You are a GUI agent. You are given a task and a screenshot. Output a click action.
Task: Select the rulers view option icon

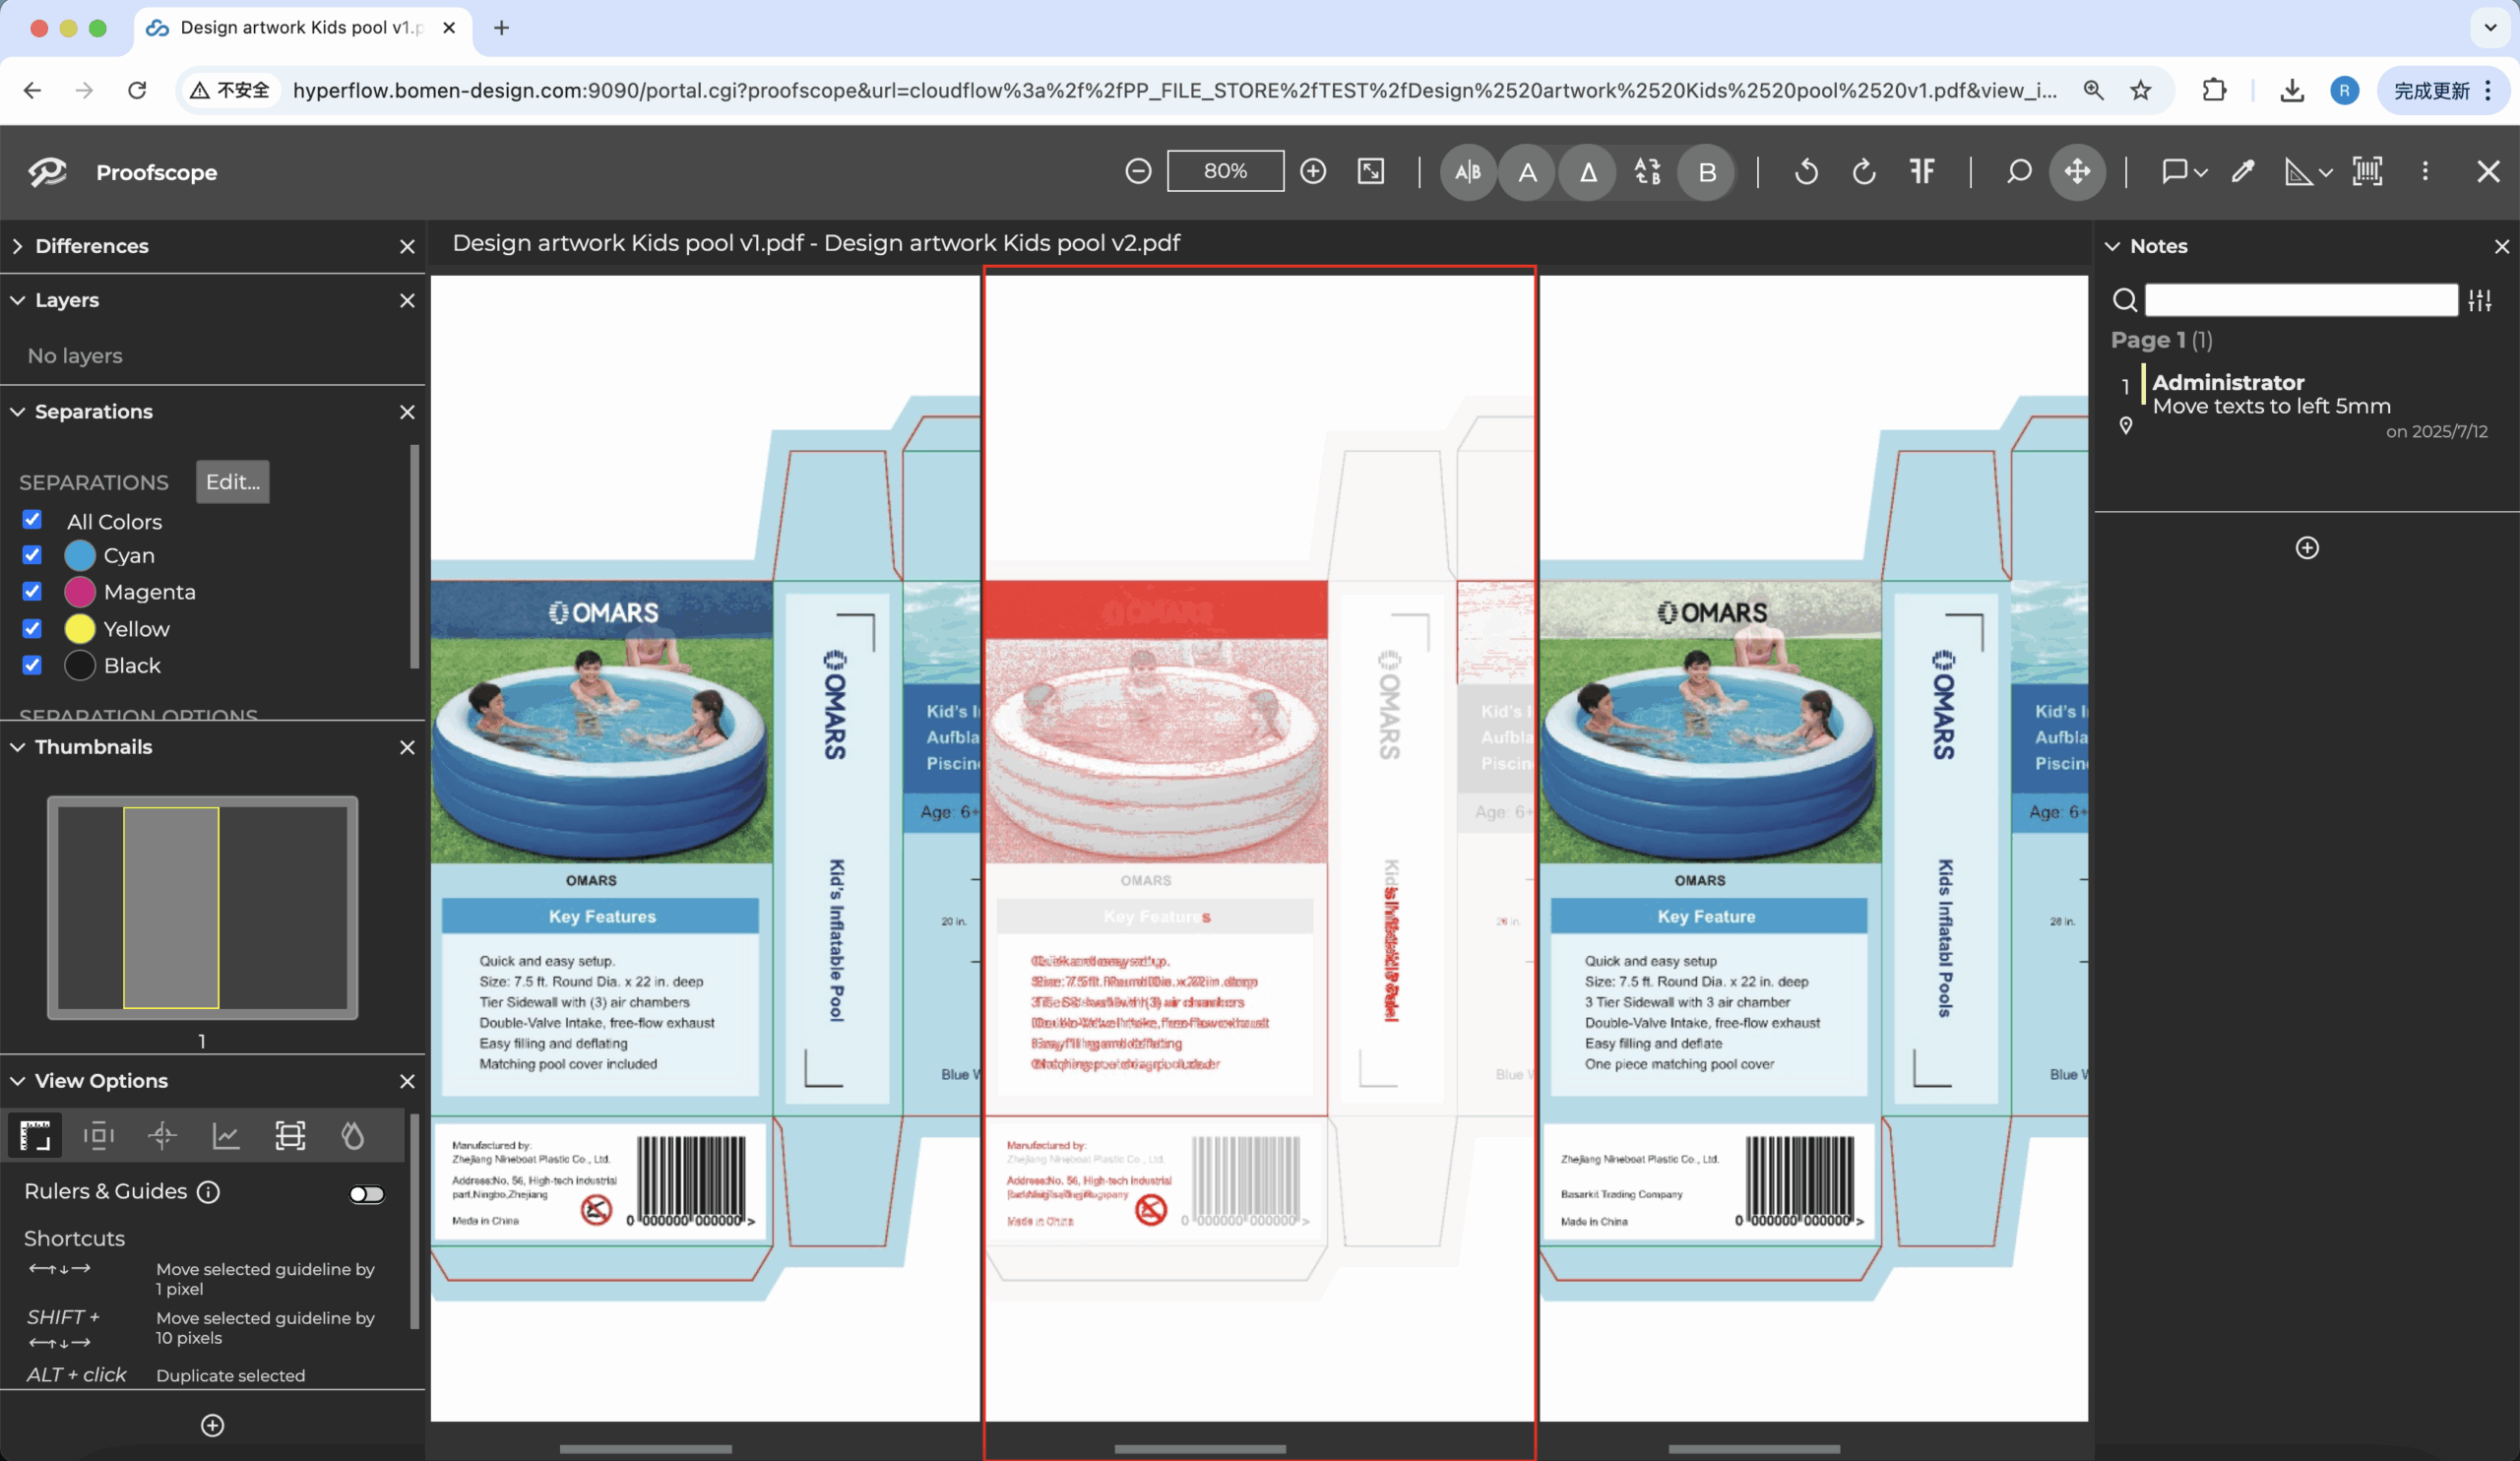click(x=35, y=1136)
